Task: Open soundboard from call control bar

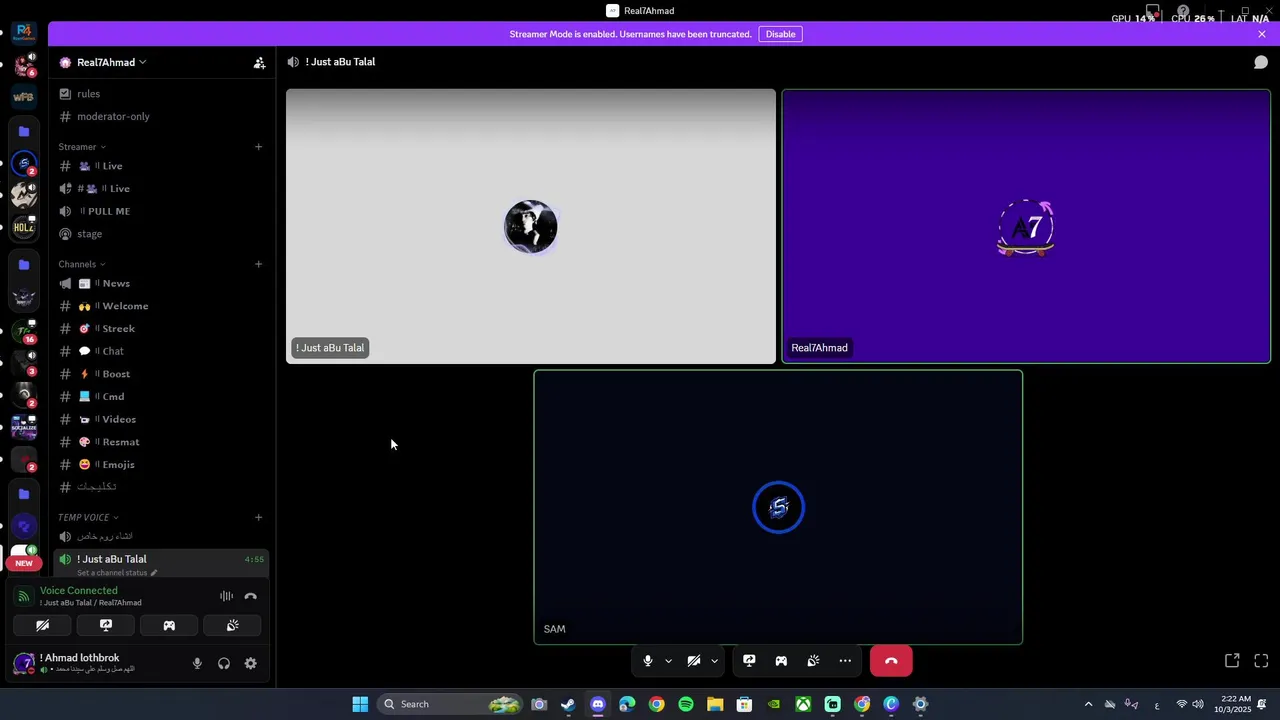Action: tap(813, 661)
